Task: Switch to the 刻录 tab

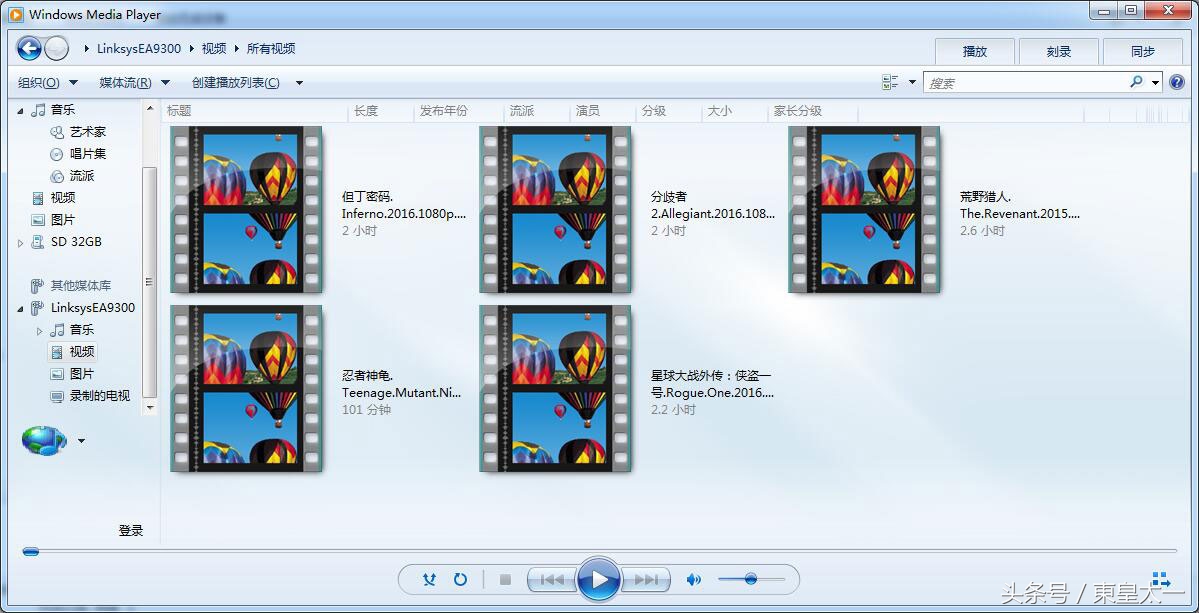Action: tap(1058, 51)
